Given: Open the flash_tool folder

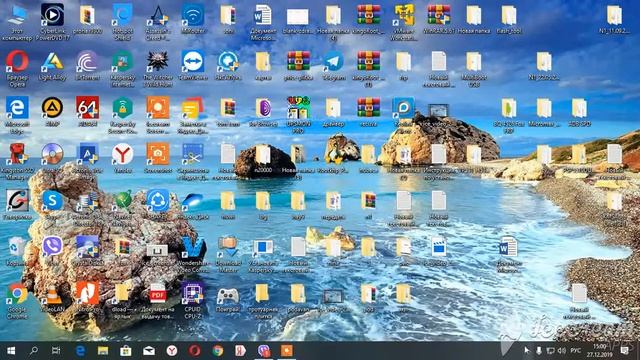Looking at the screenshot, I should click(509, 19).
